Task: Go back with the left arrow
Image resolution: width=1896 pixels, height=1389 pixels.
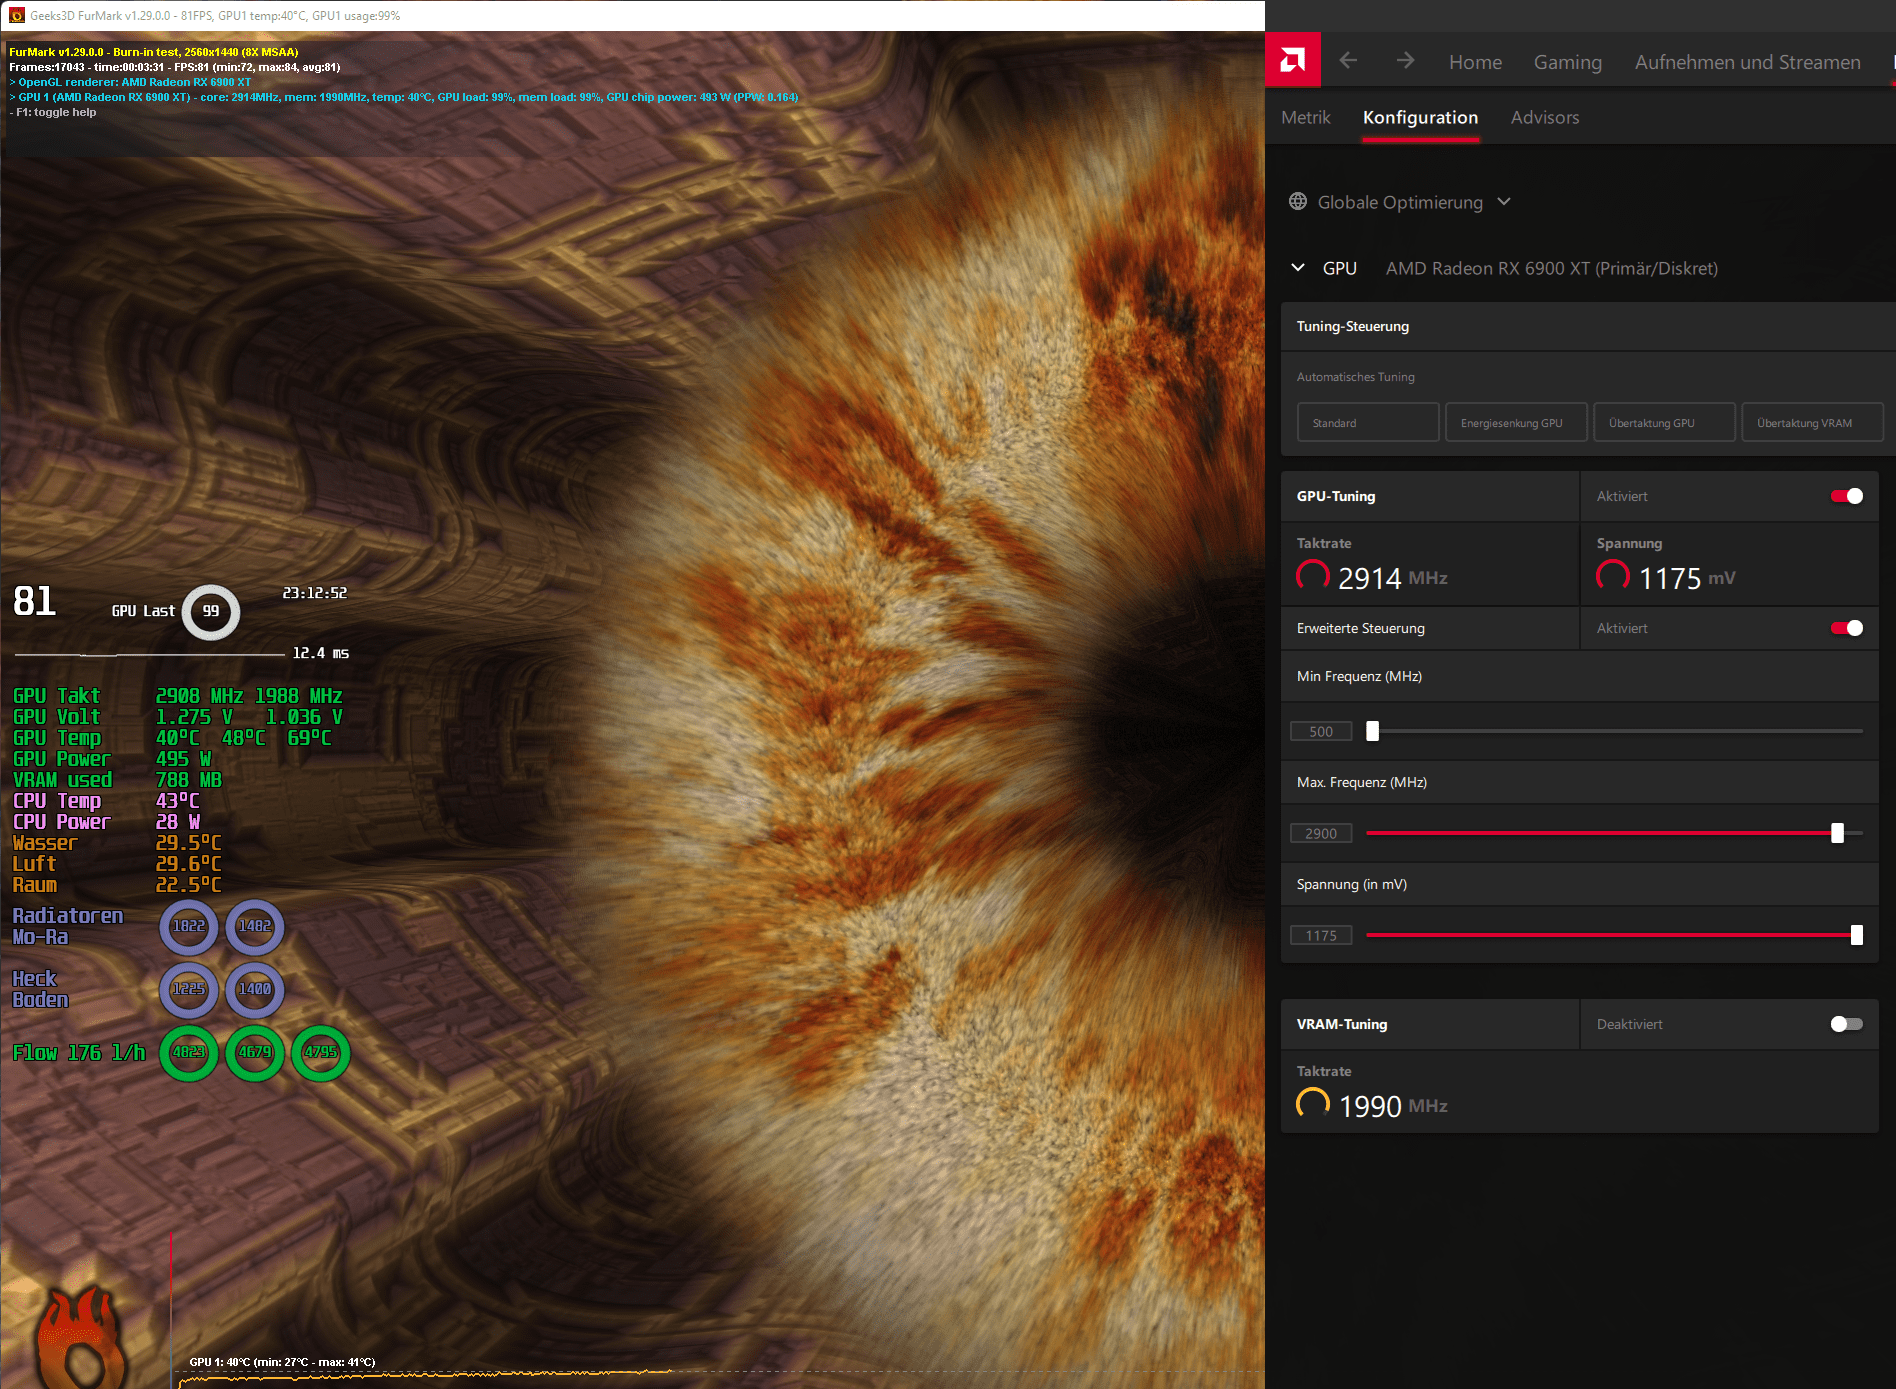Action: click(x=1348, y=61)
